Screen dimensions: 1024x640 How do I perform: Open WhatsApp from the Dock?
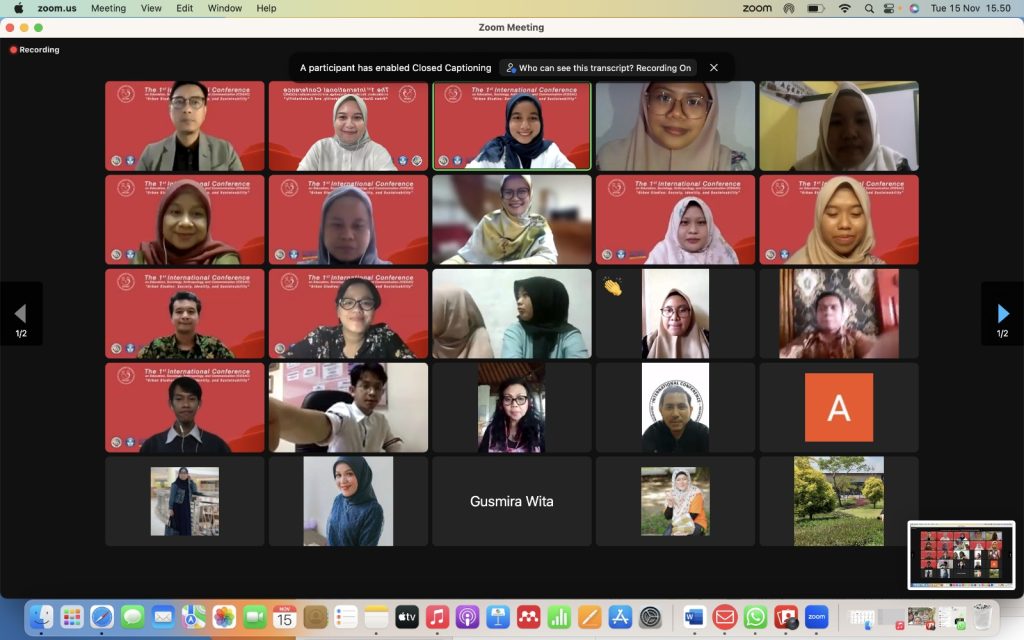tap(755, 617)
